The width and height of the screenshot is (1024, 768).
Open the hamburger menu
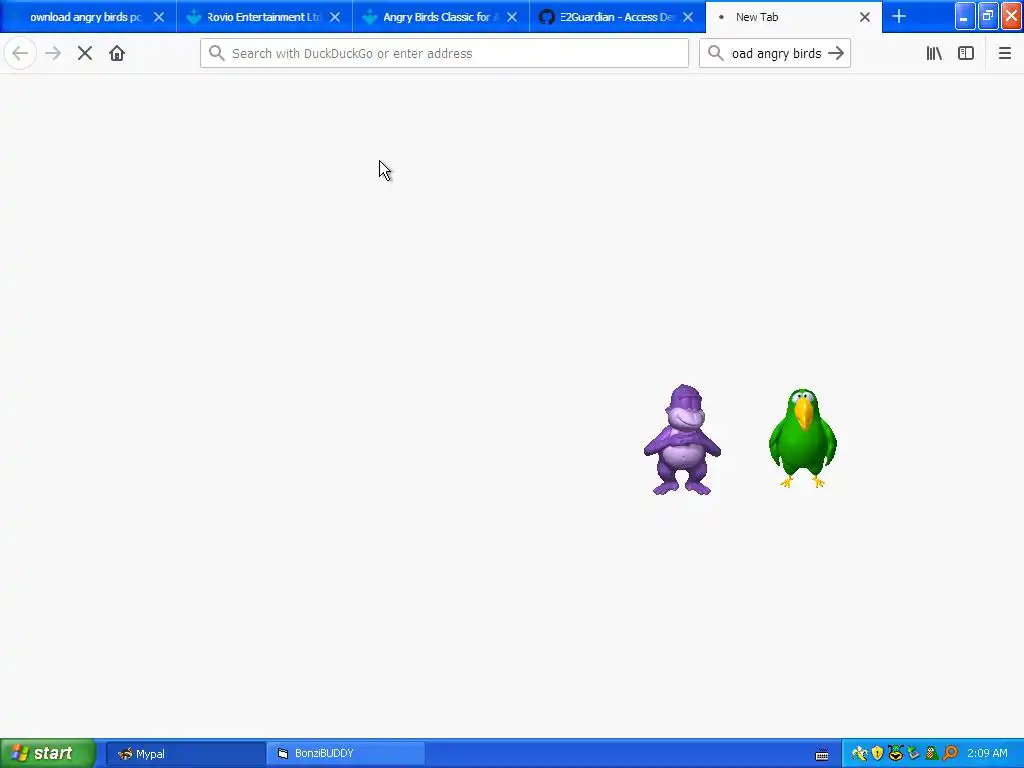(1004, 53)
